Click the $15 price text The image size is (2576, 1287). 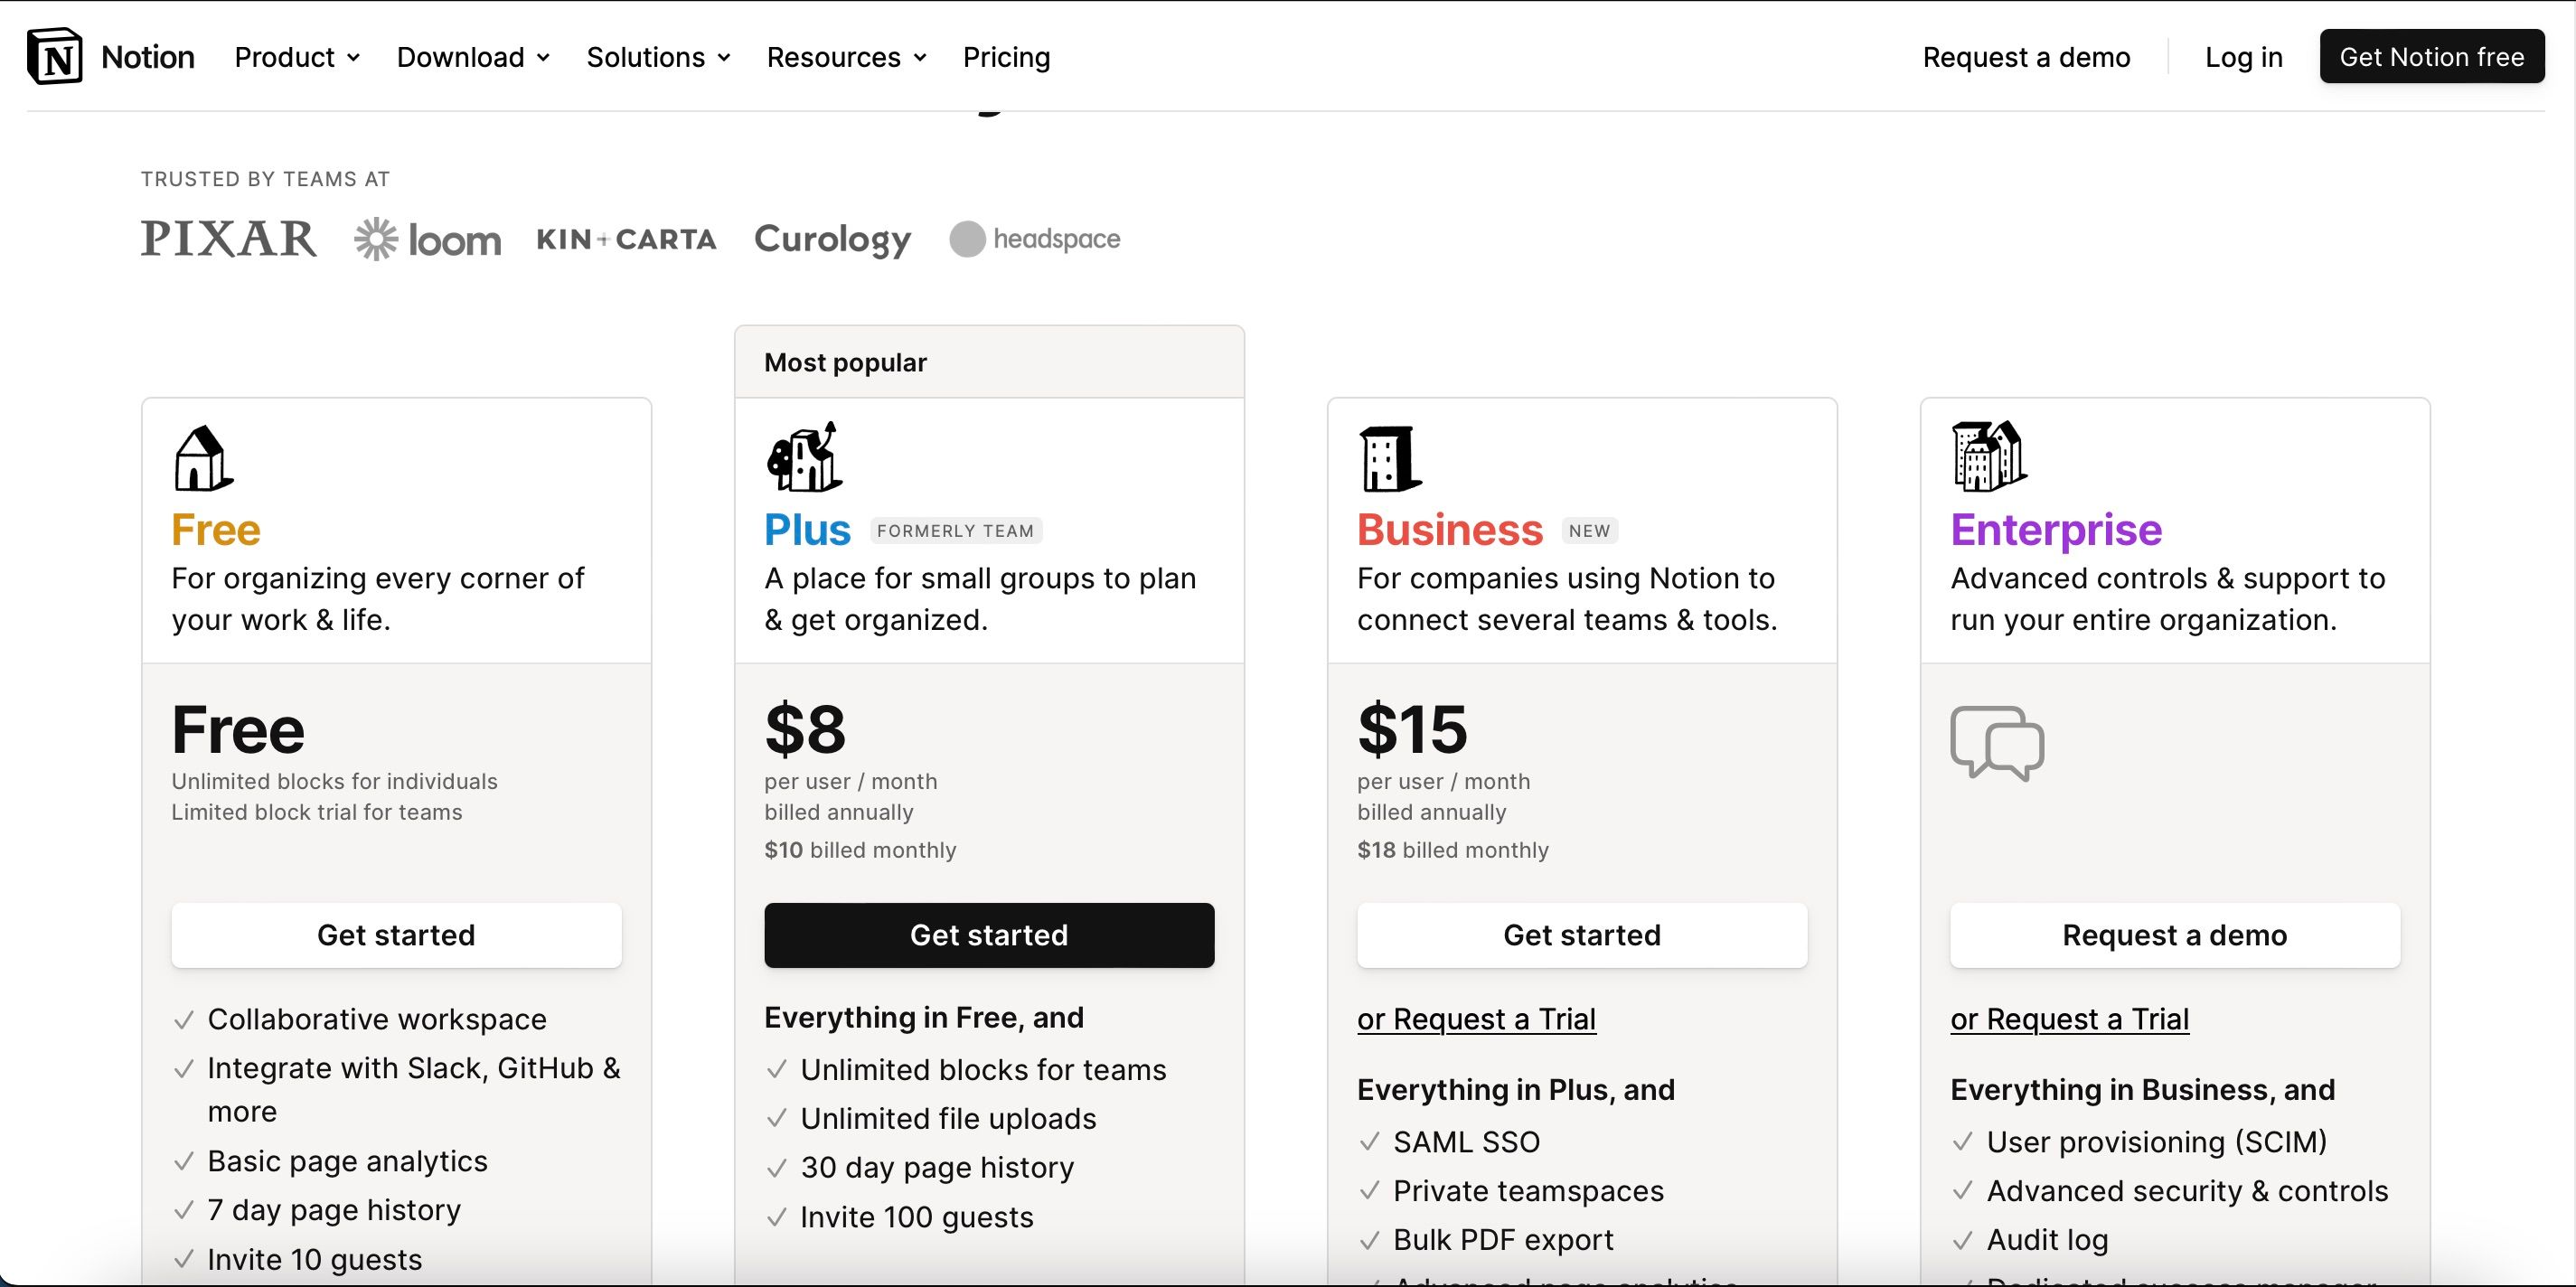[x=1412, y=729]
